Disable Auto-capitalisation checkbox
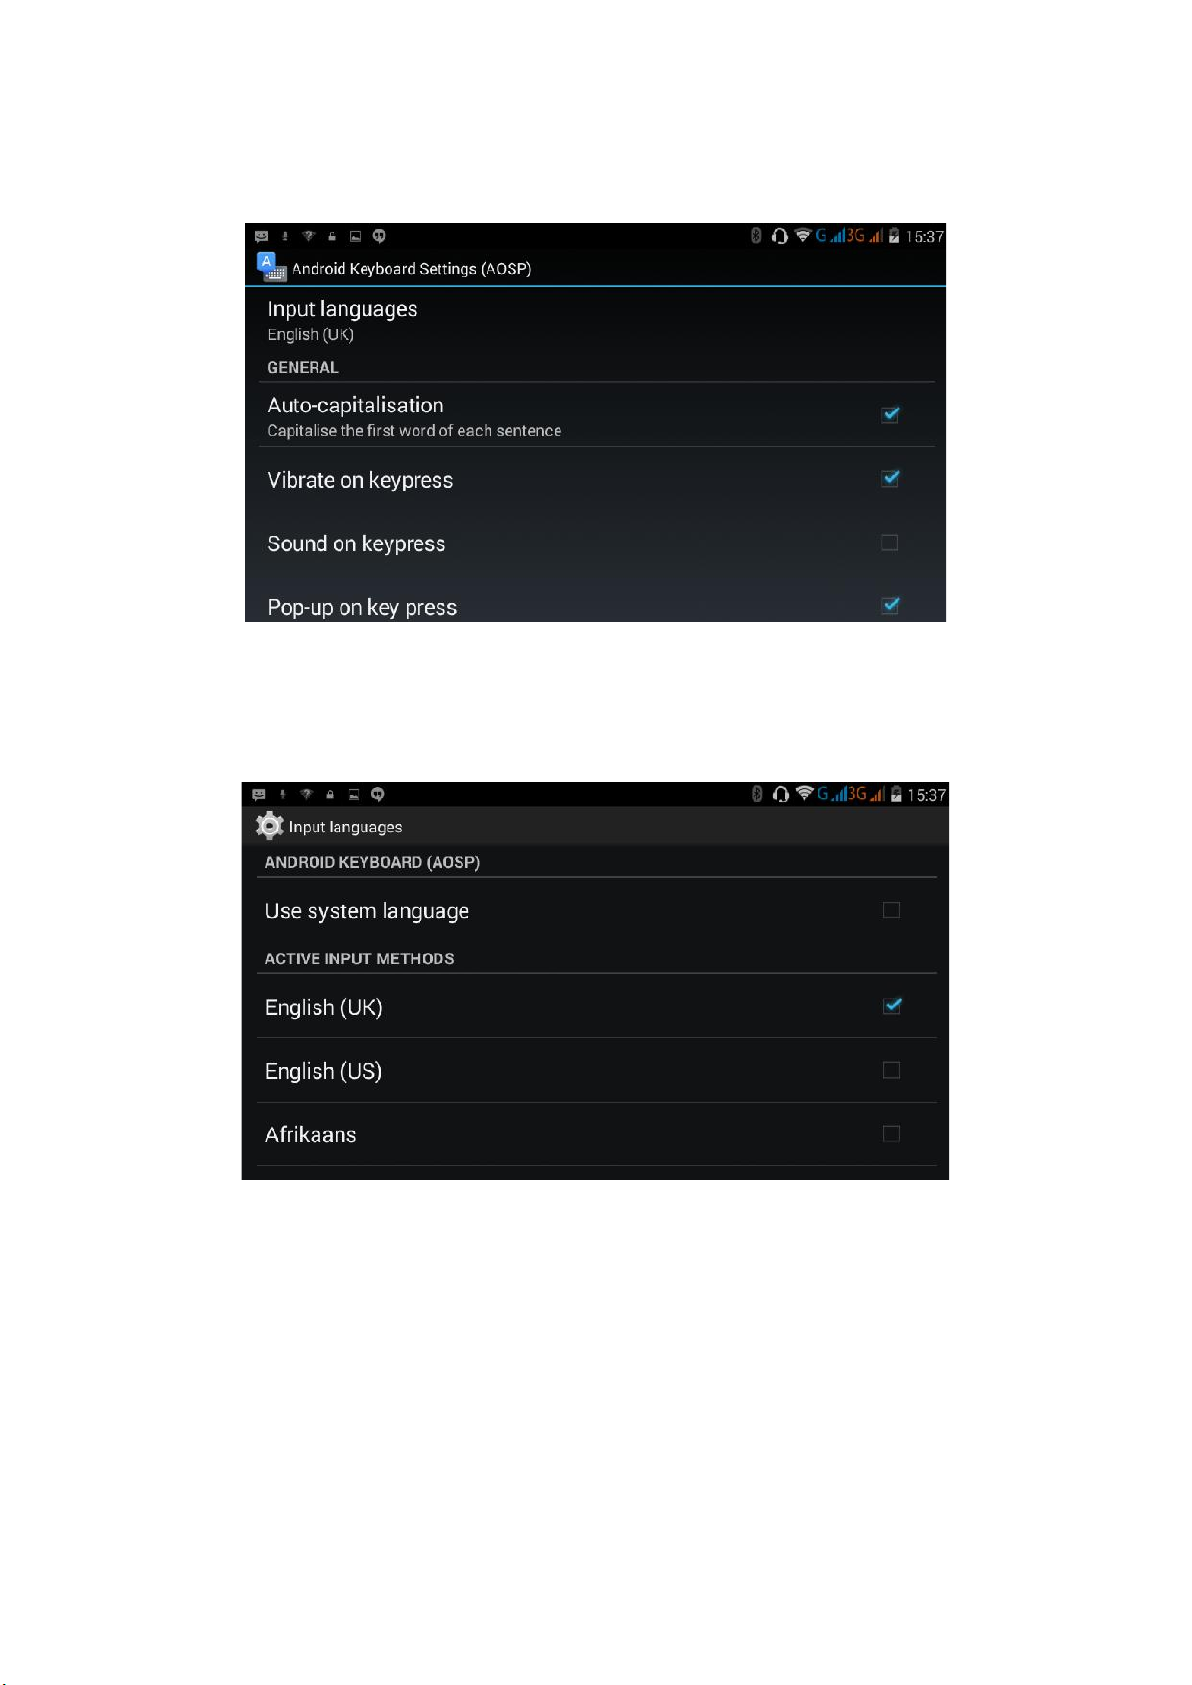This screenshot has width=1192, height=1685. click(890, 415)
